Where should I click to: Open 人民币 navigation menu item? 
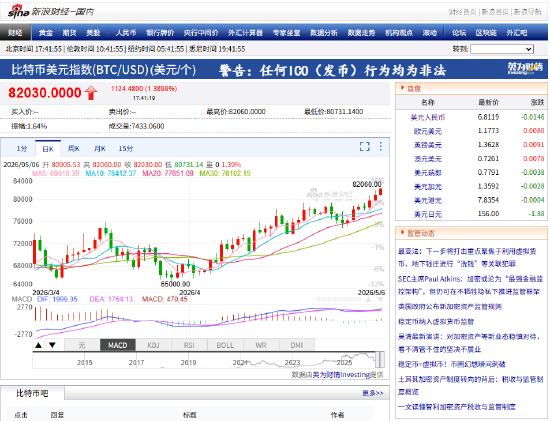click(126, 33)
